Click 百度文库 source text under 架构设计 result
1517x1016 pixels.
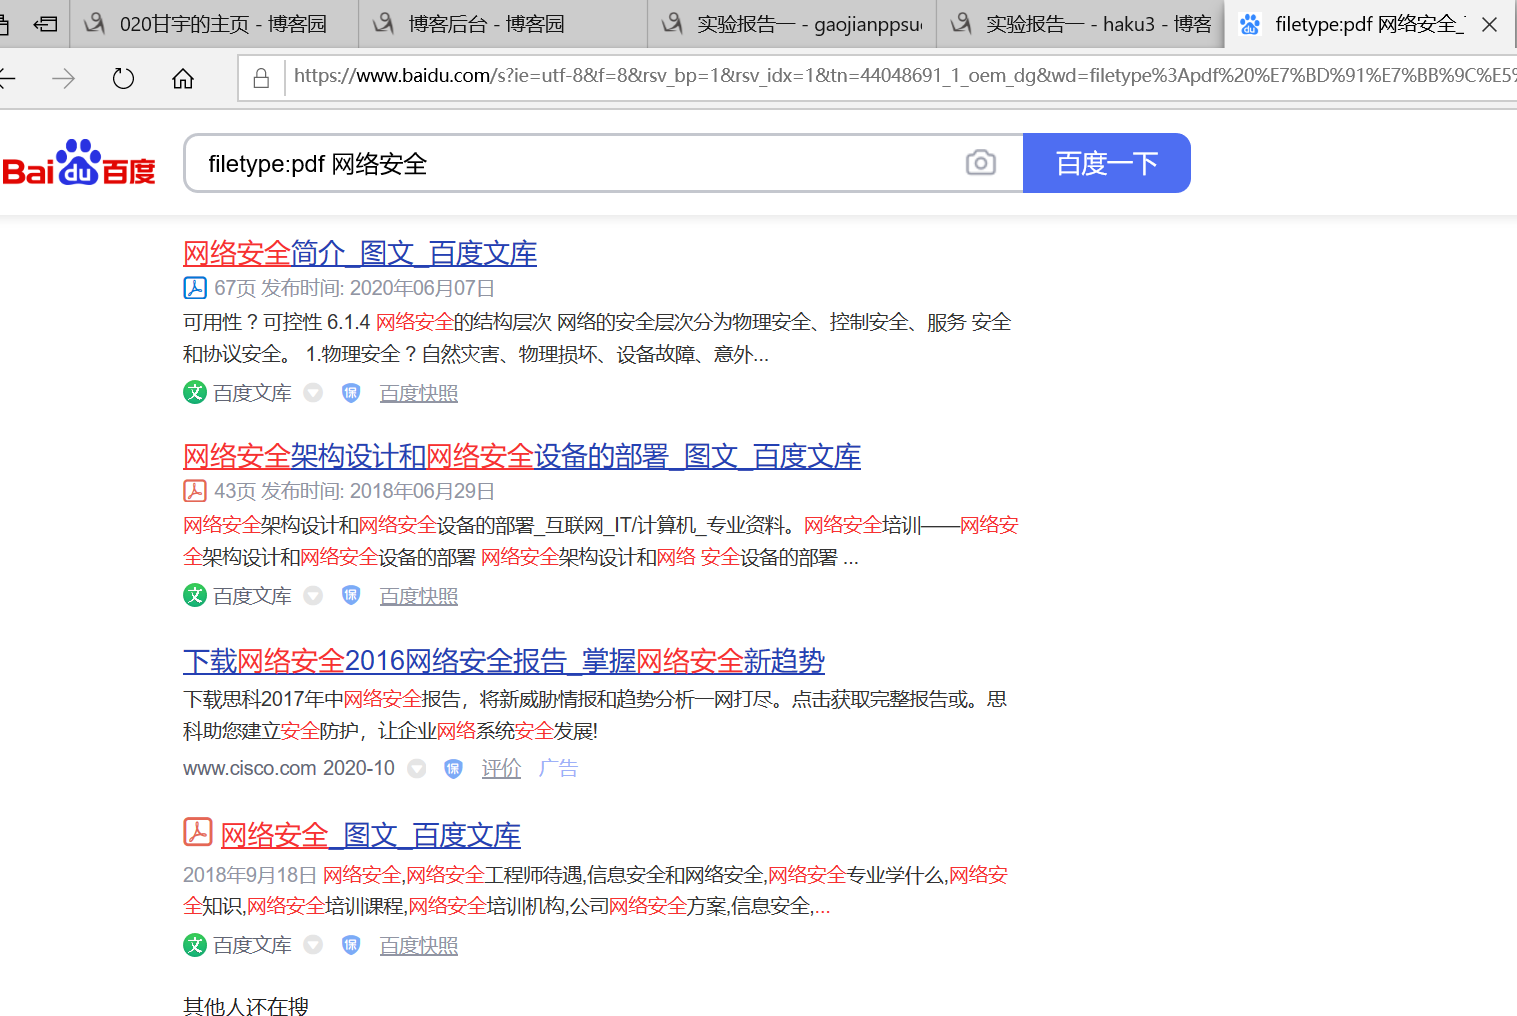point(253,596)
